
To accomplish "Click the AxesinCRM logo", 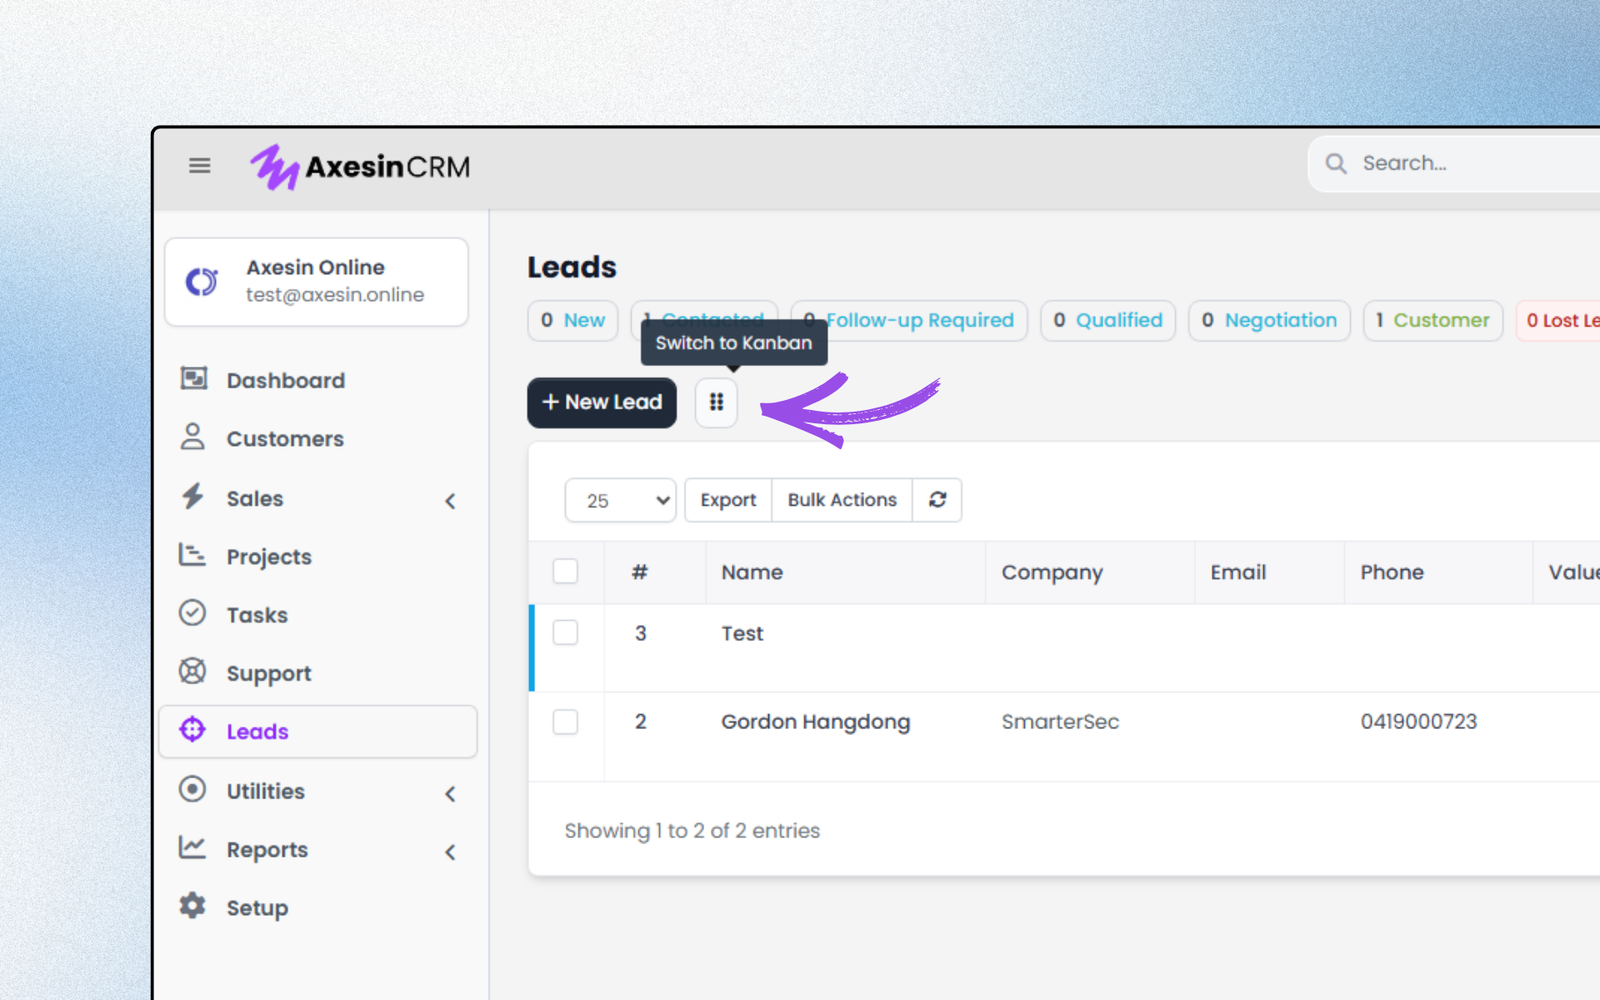I will point(361,167).
